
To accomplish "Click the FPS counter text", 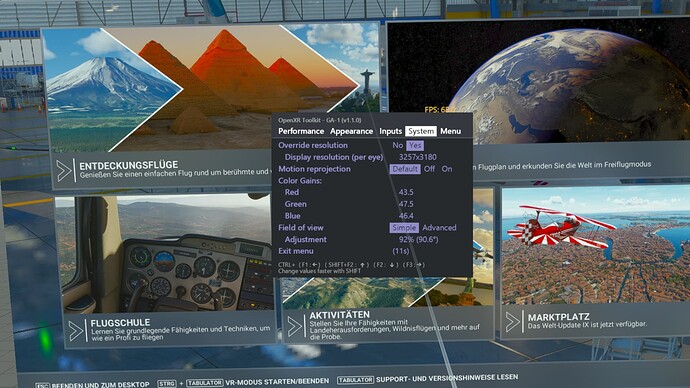I will coord(440,110).
